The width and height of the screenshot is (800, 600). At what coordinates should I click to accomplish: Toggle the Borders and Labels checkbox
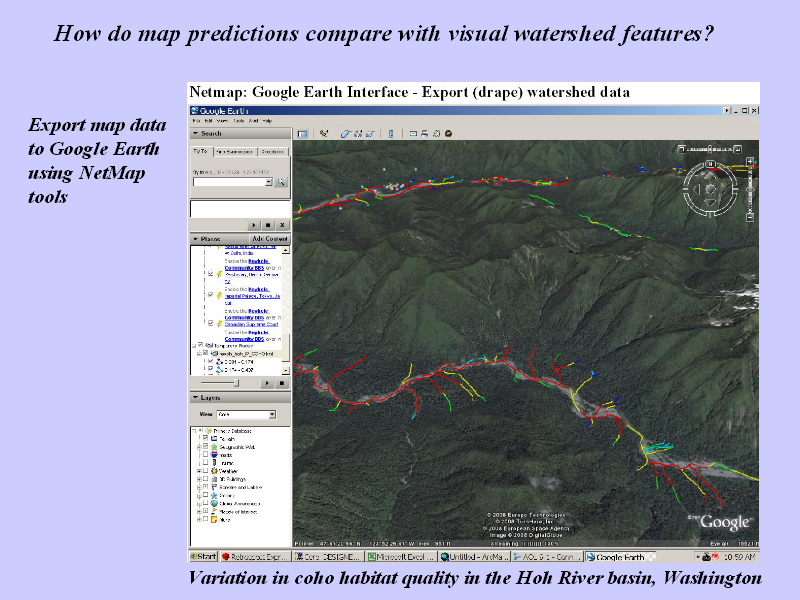206,487
